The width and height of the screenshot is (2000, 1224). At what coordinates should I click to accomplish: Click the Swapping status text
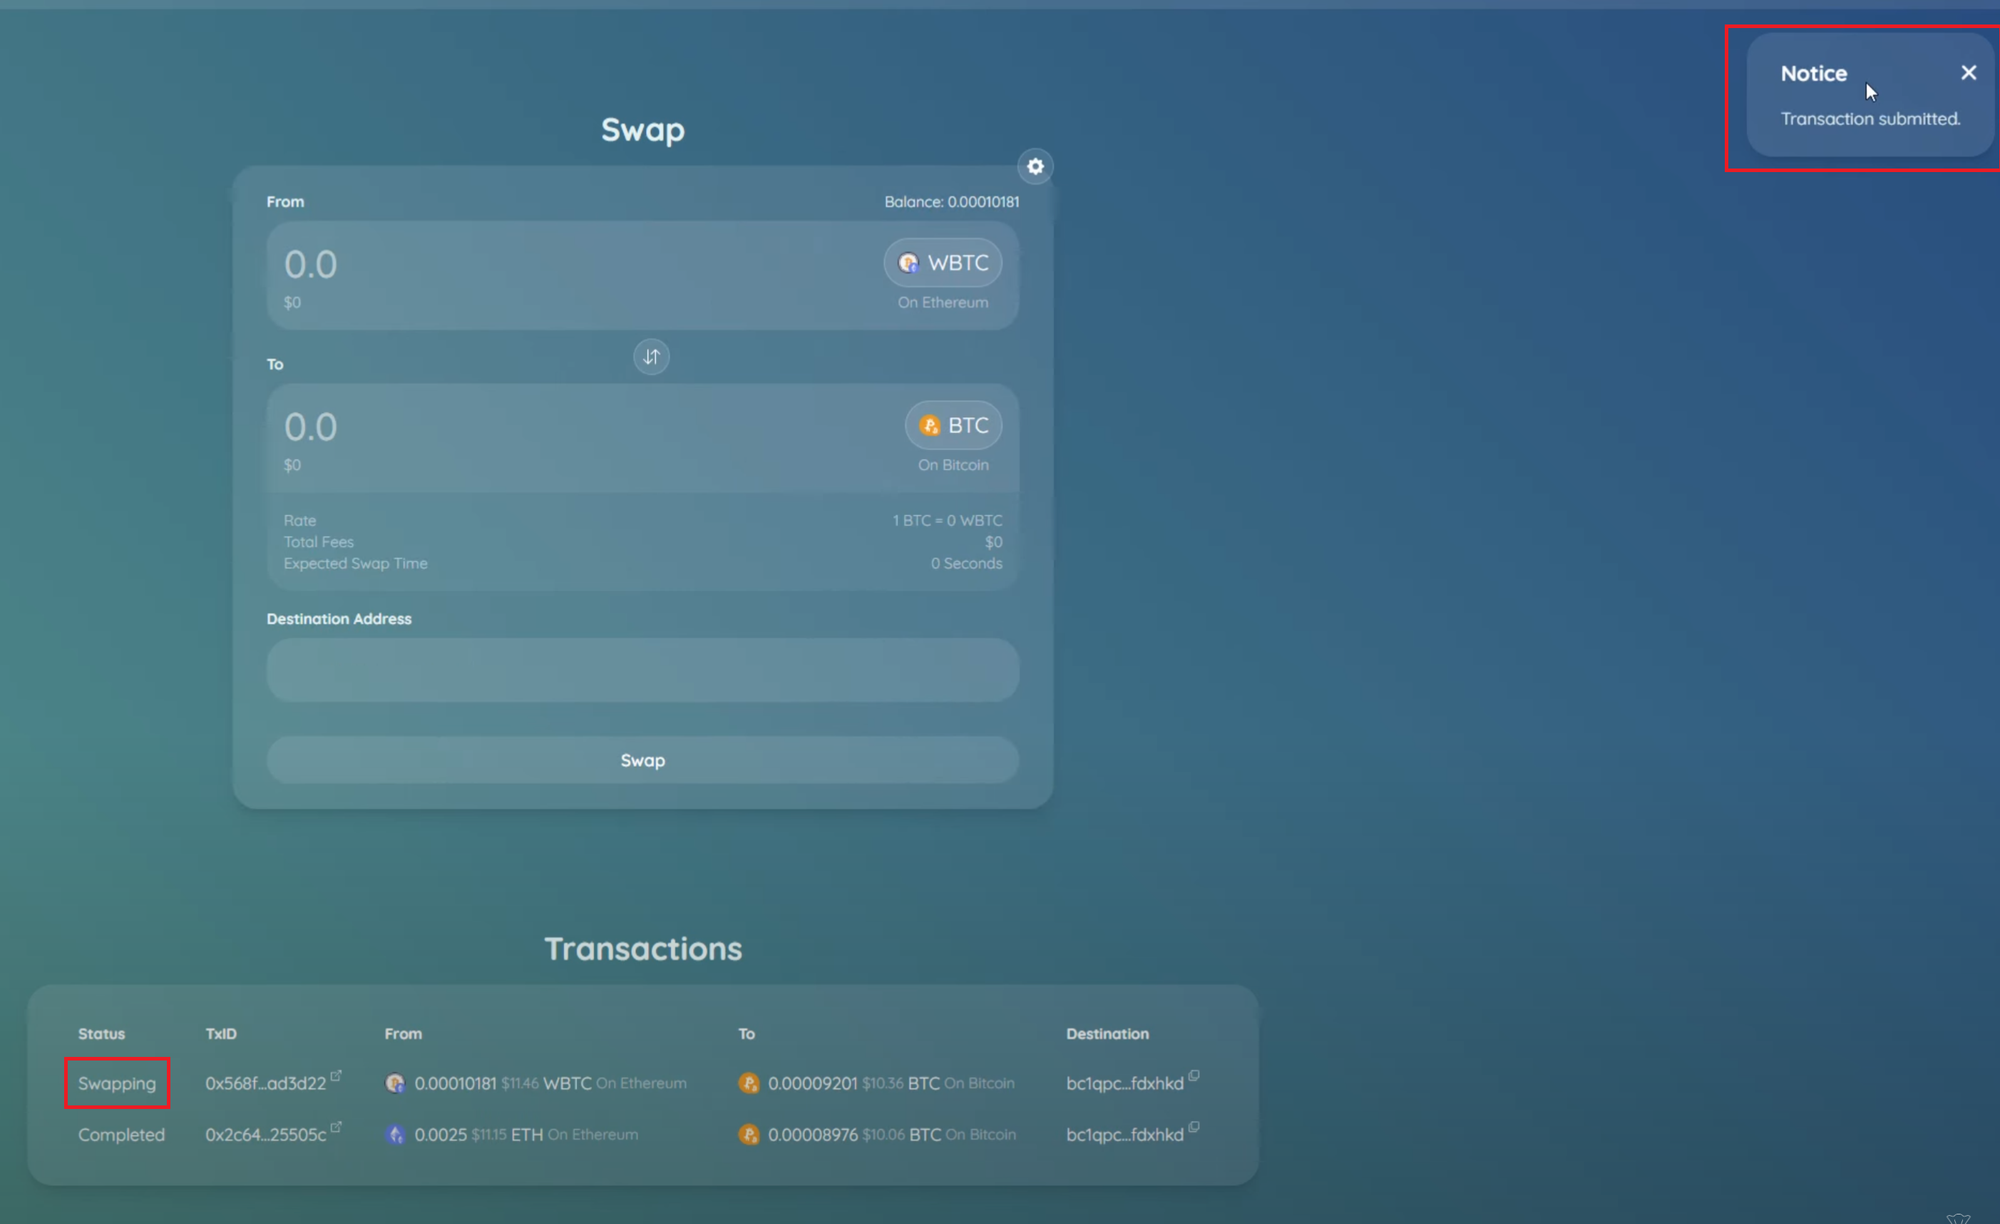pyautogui.click(x=117, y=1084)
